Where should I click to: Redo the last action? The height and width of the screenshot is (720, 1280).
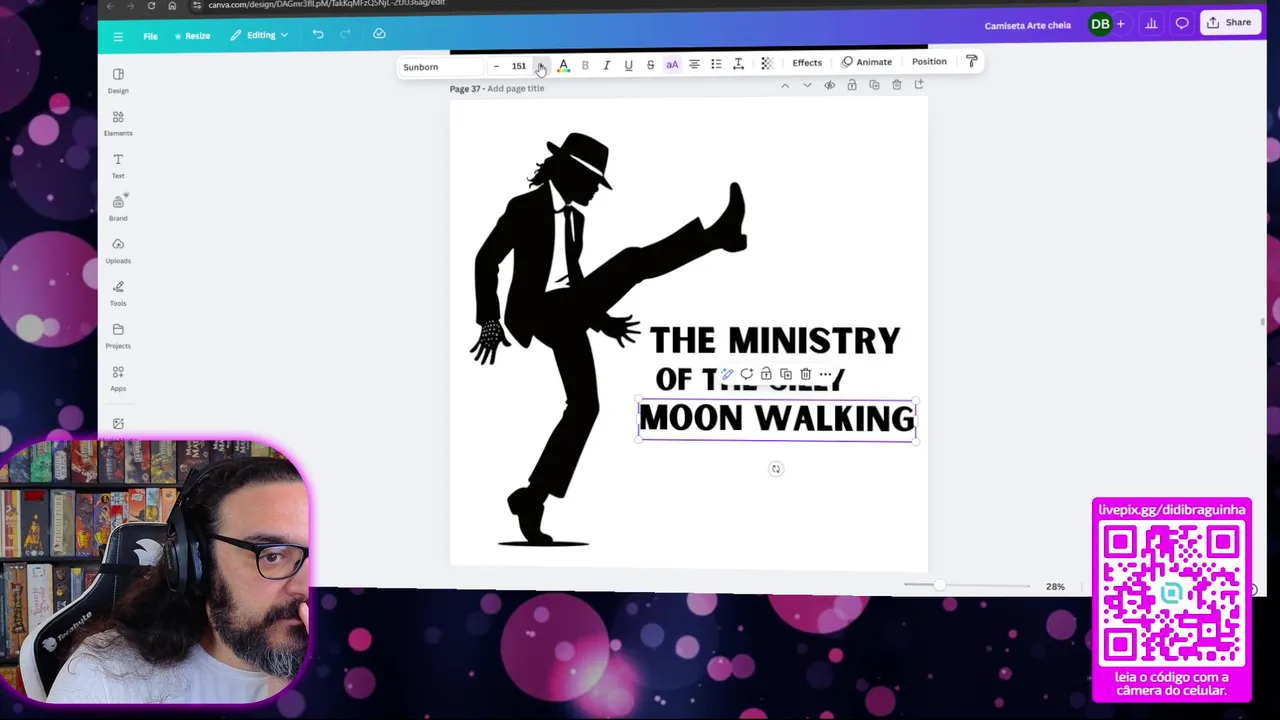(x=345, y=34)
